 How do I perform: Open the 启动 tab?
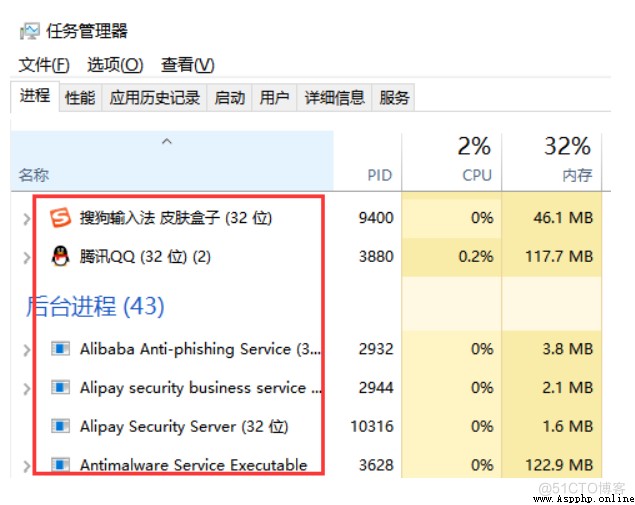(230, 97)
